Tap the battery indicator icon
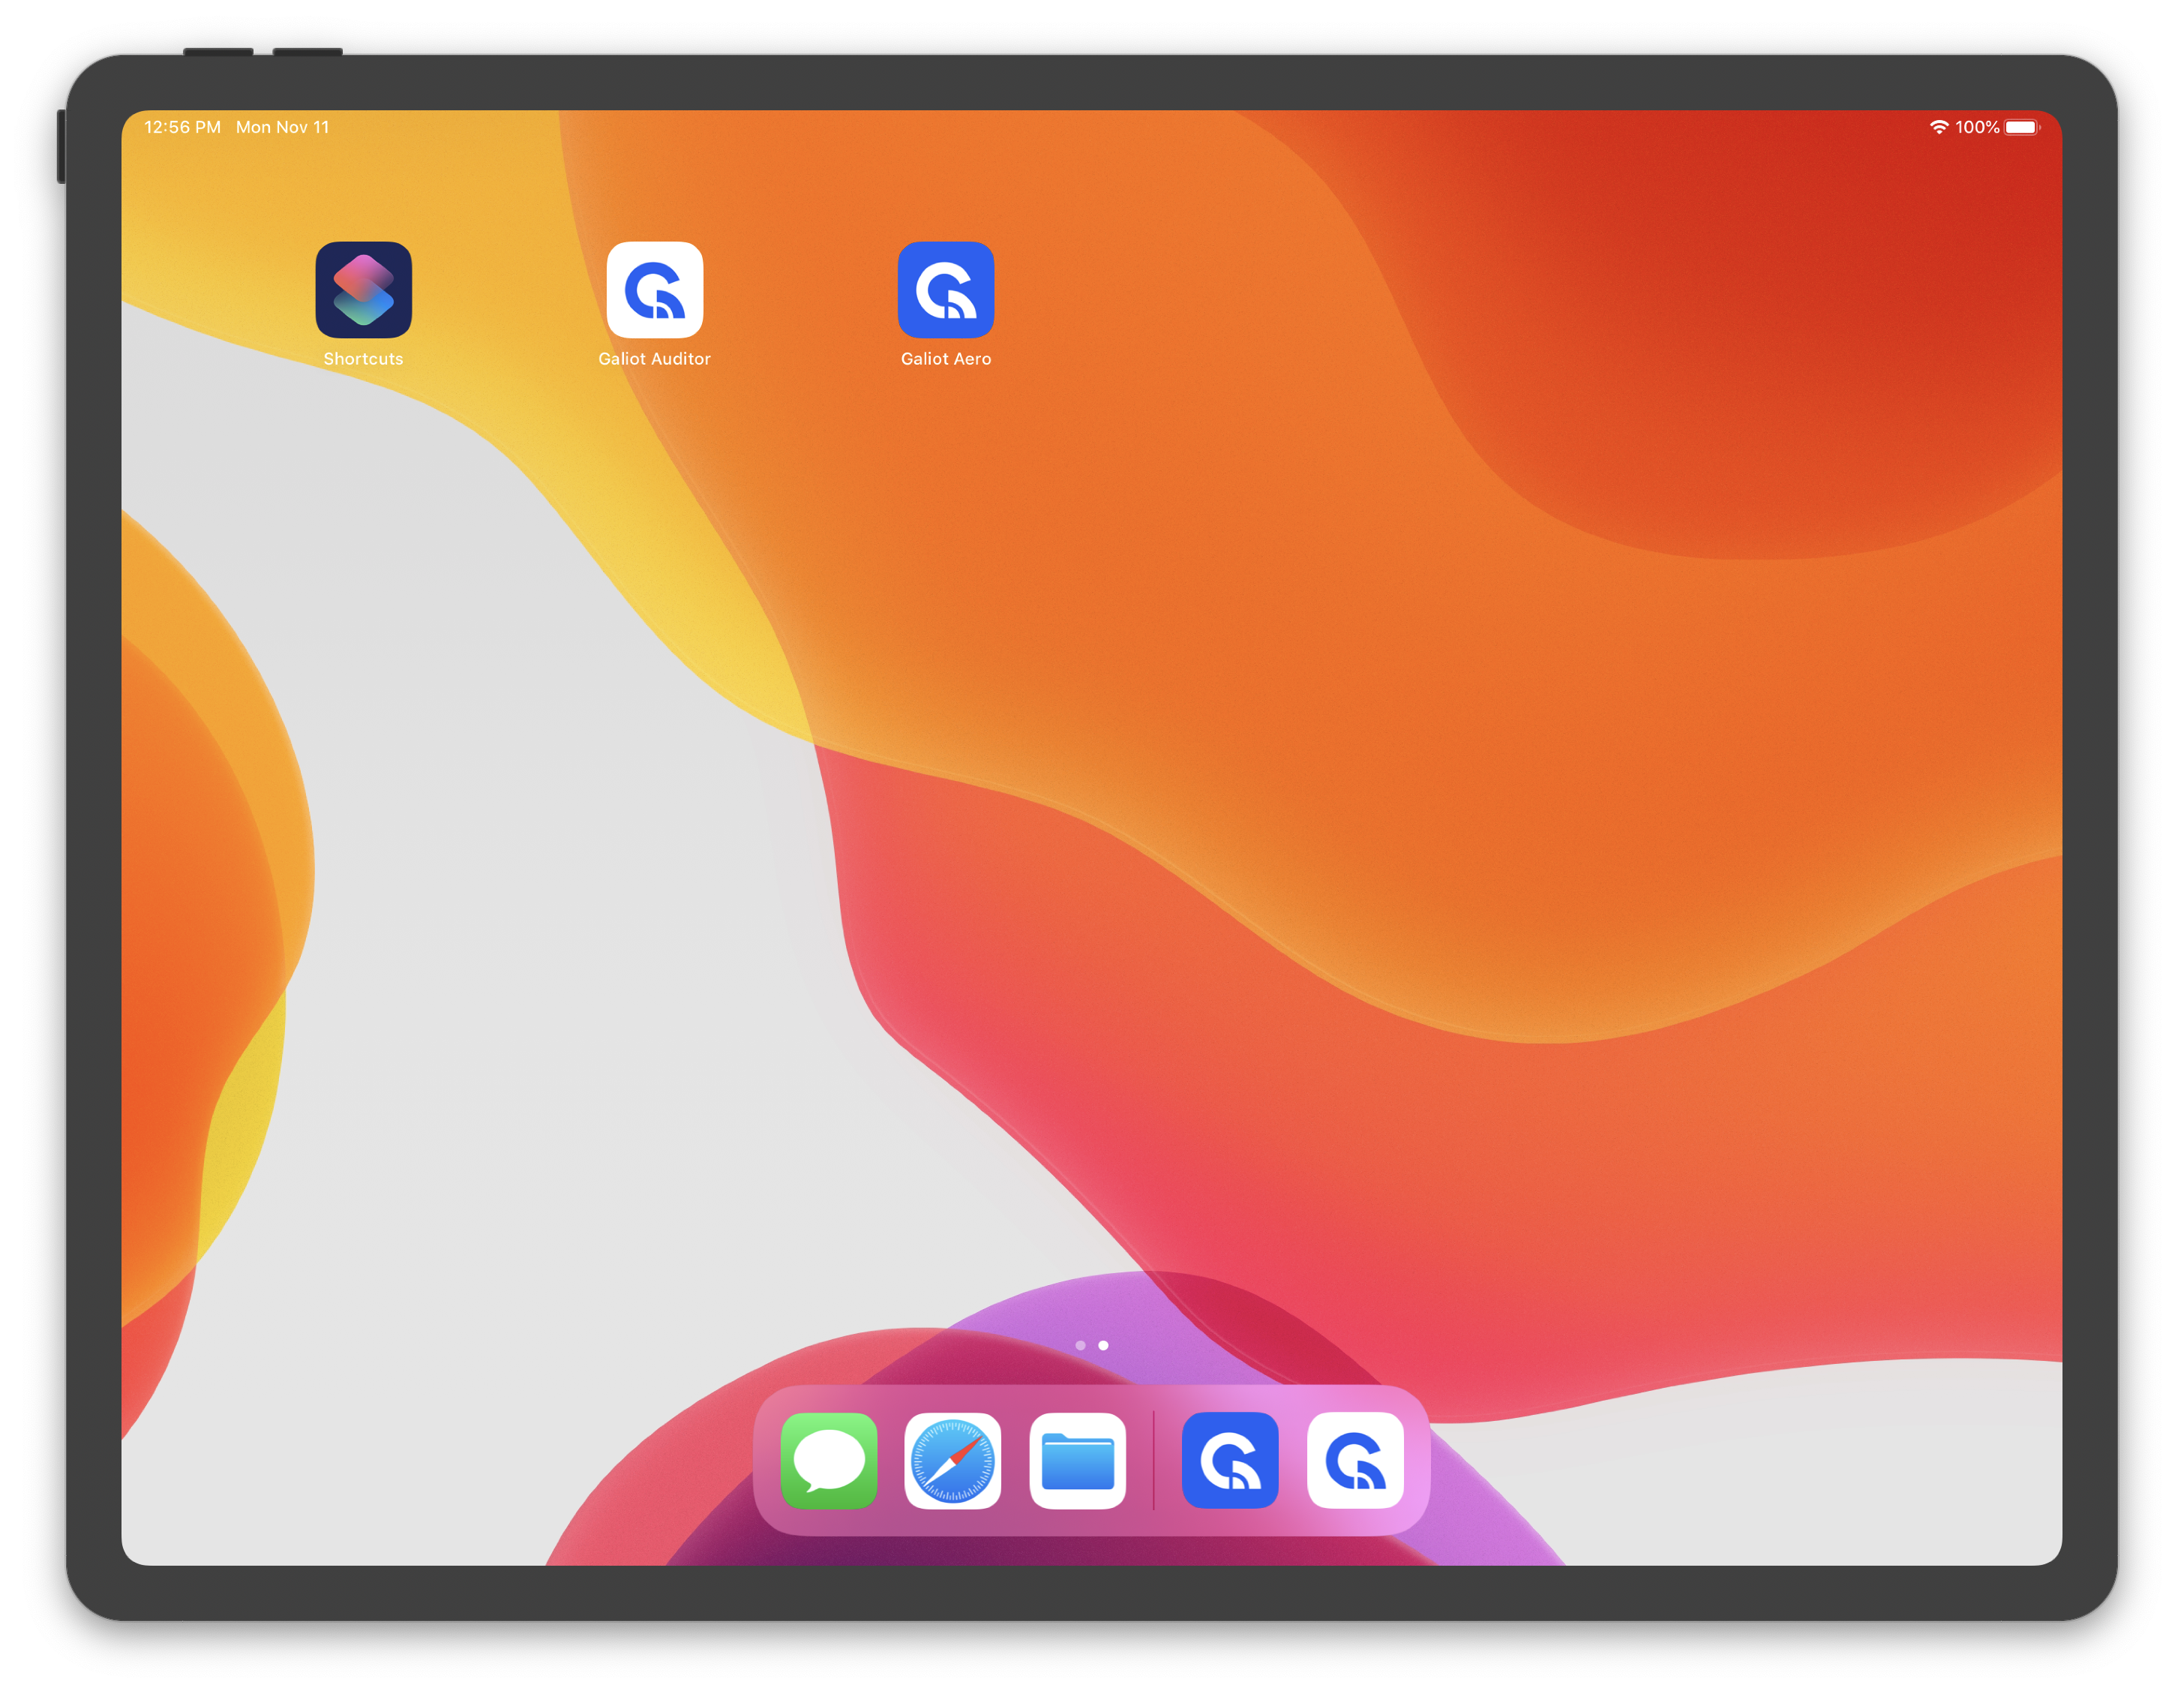This screenshot has height=1700, width=2184. click(2021, 127)
